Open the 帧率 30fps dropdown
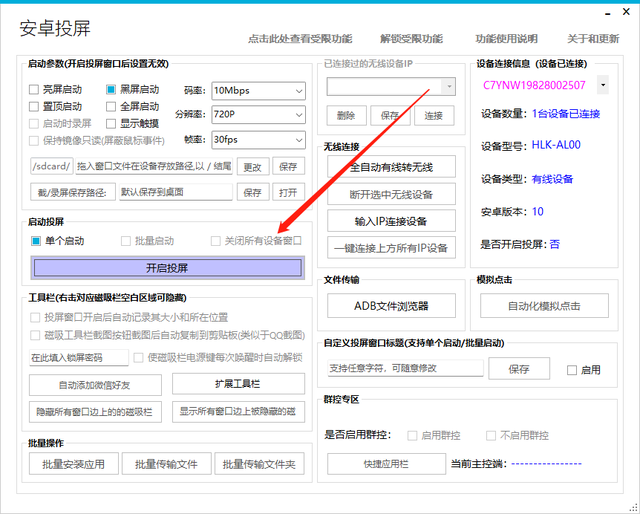 [x=258, y=140]
